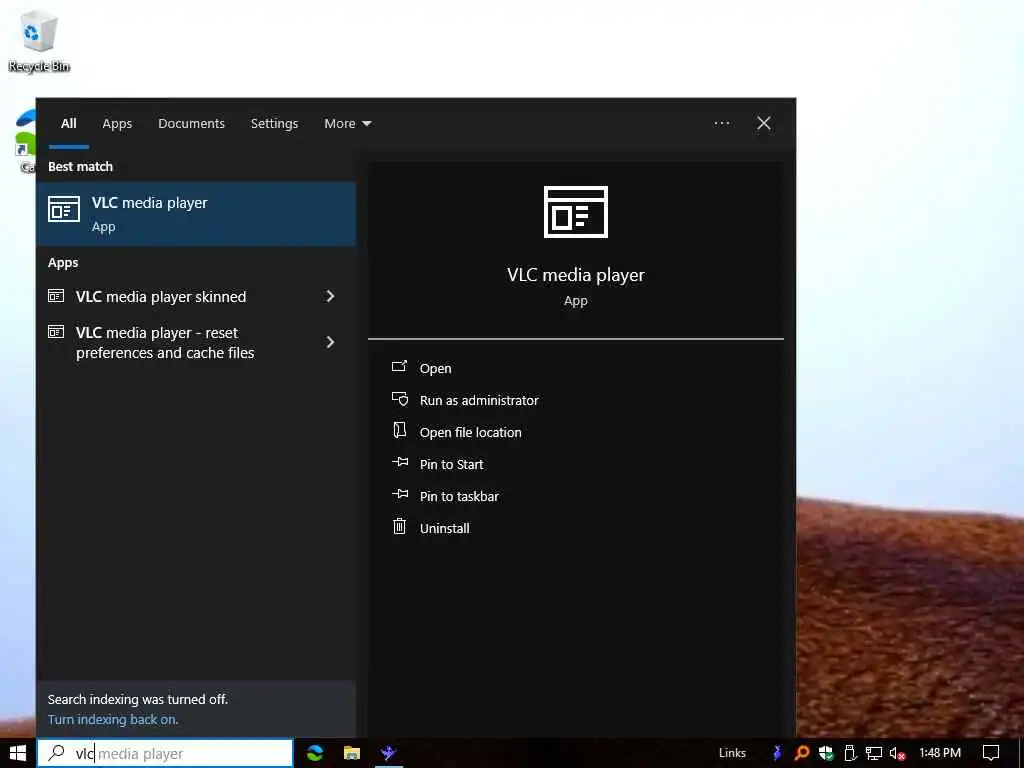Choose Open file location for VLC
1024x768 pixels.
click(x=470, y=432)
